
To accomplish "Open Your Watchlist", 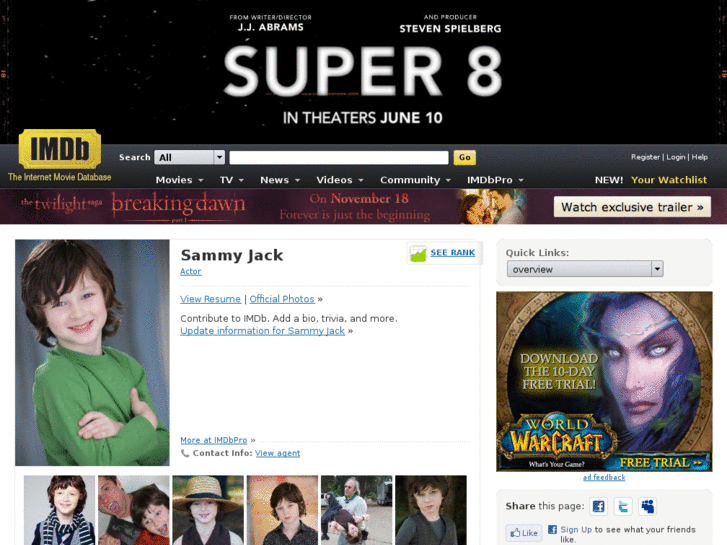I will coord(669,180).
